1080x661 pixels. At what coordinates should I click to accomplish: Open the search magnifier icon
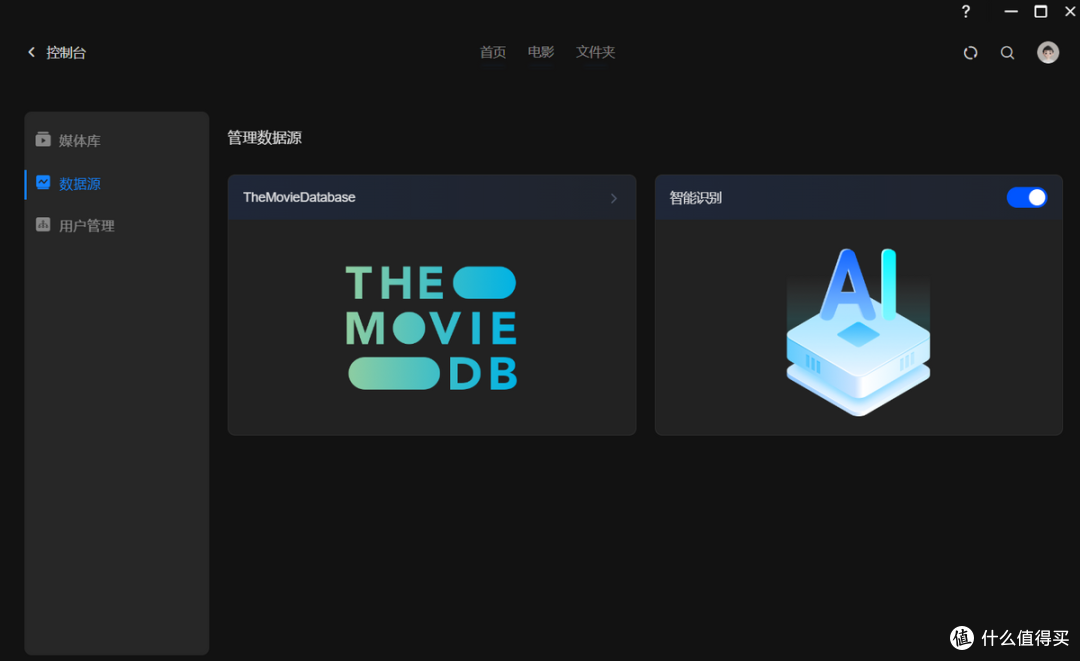pos(1007,53)
